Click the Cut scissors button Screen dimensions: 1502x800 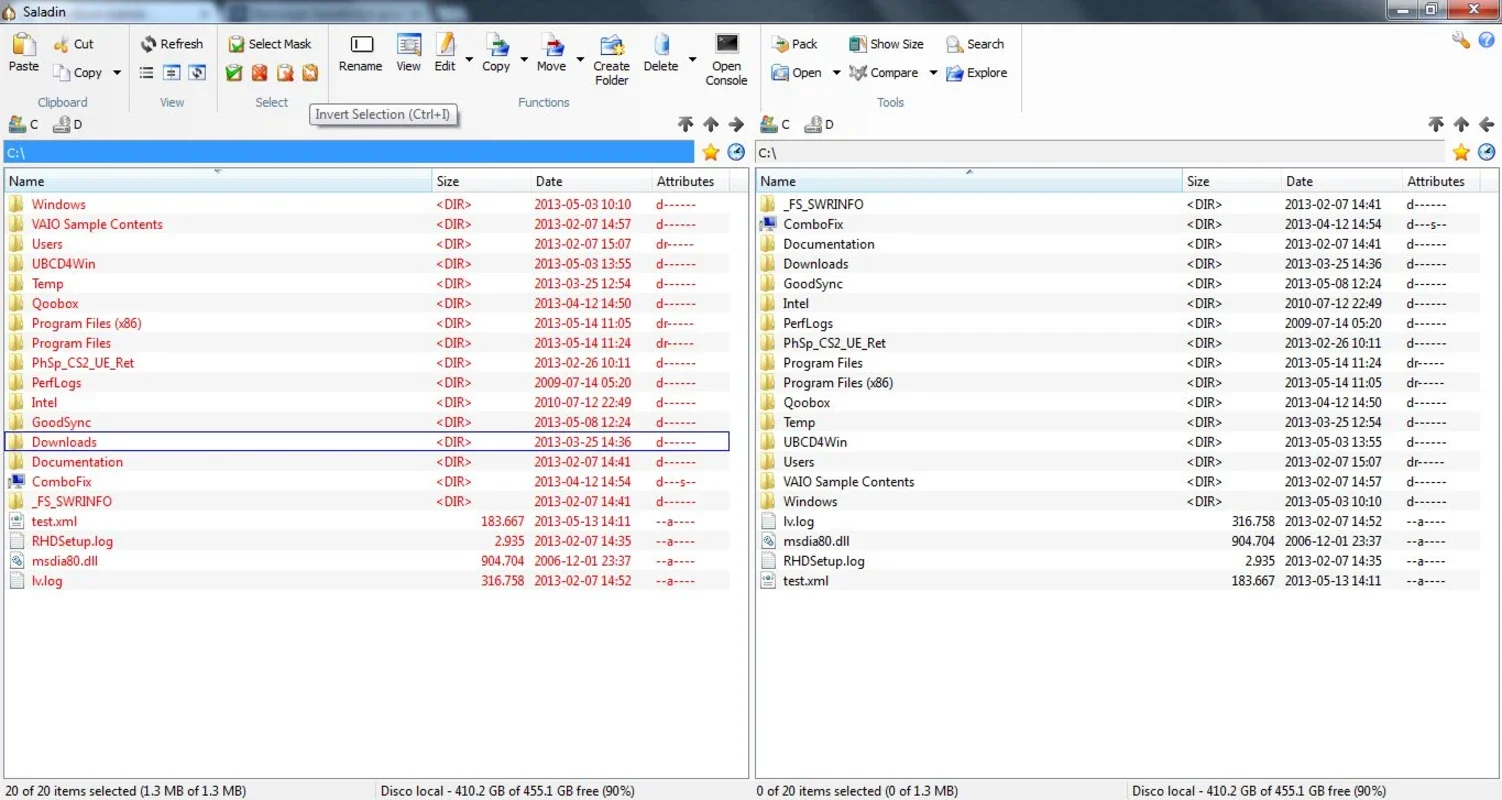(x=73, y=44)
